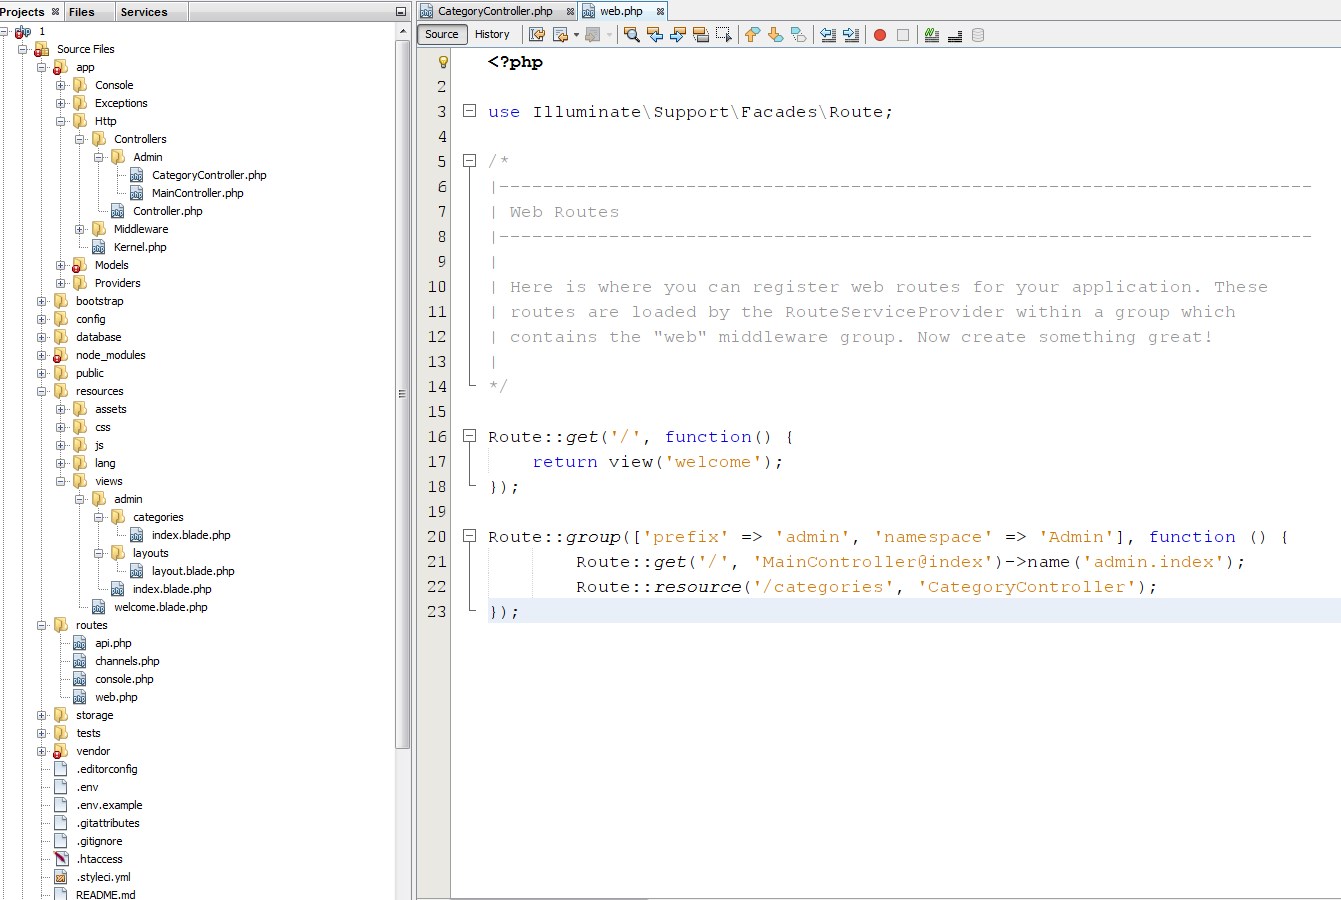The height and width of the screenshot is (900, 1341).
Task: Toggle a bookmark using the bookmark icon
Action: (796, 34)
